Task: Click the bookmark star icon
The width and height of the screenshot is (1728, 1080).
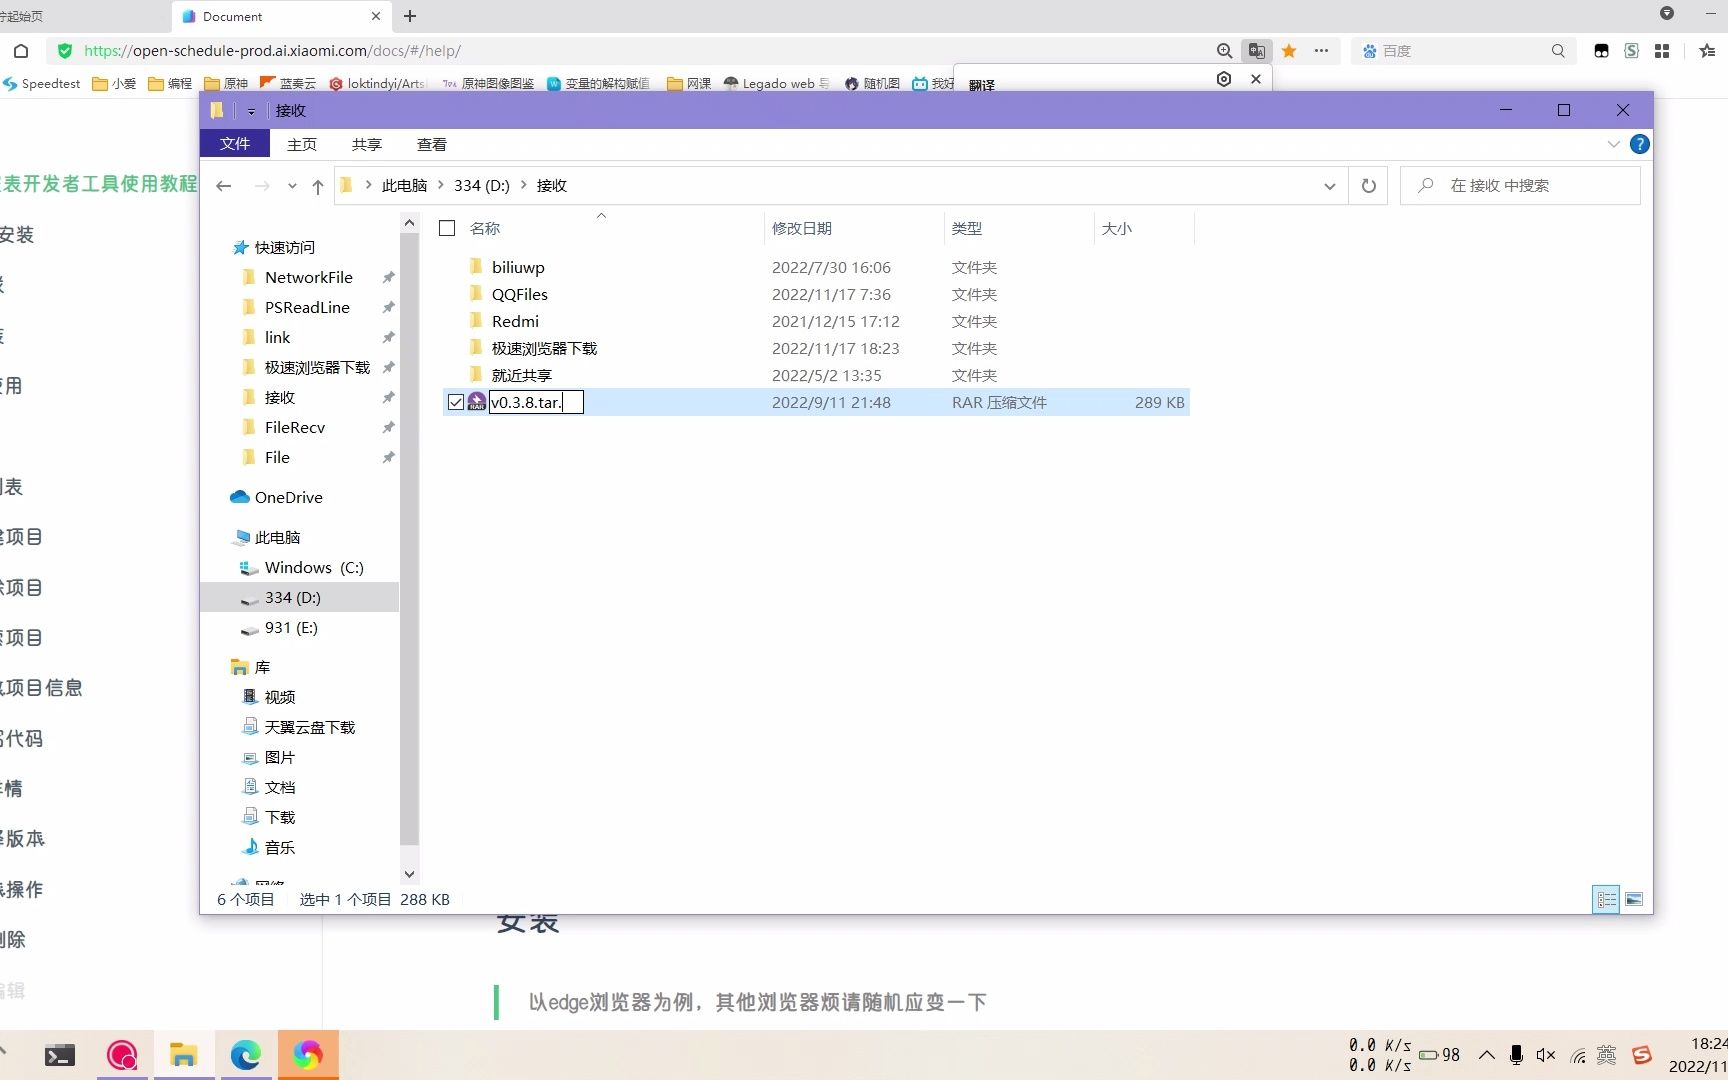Action: 1290,51
